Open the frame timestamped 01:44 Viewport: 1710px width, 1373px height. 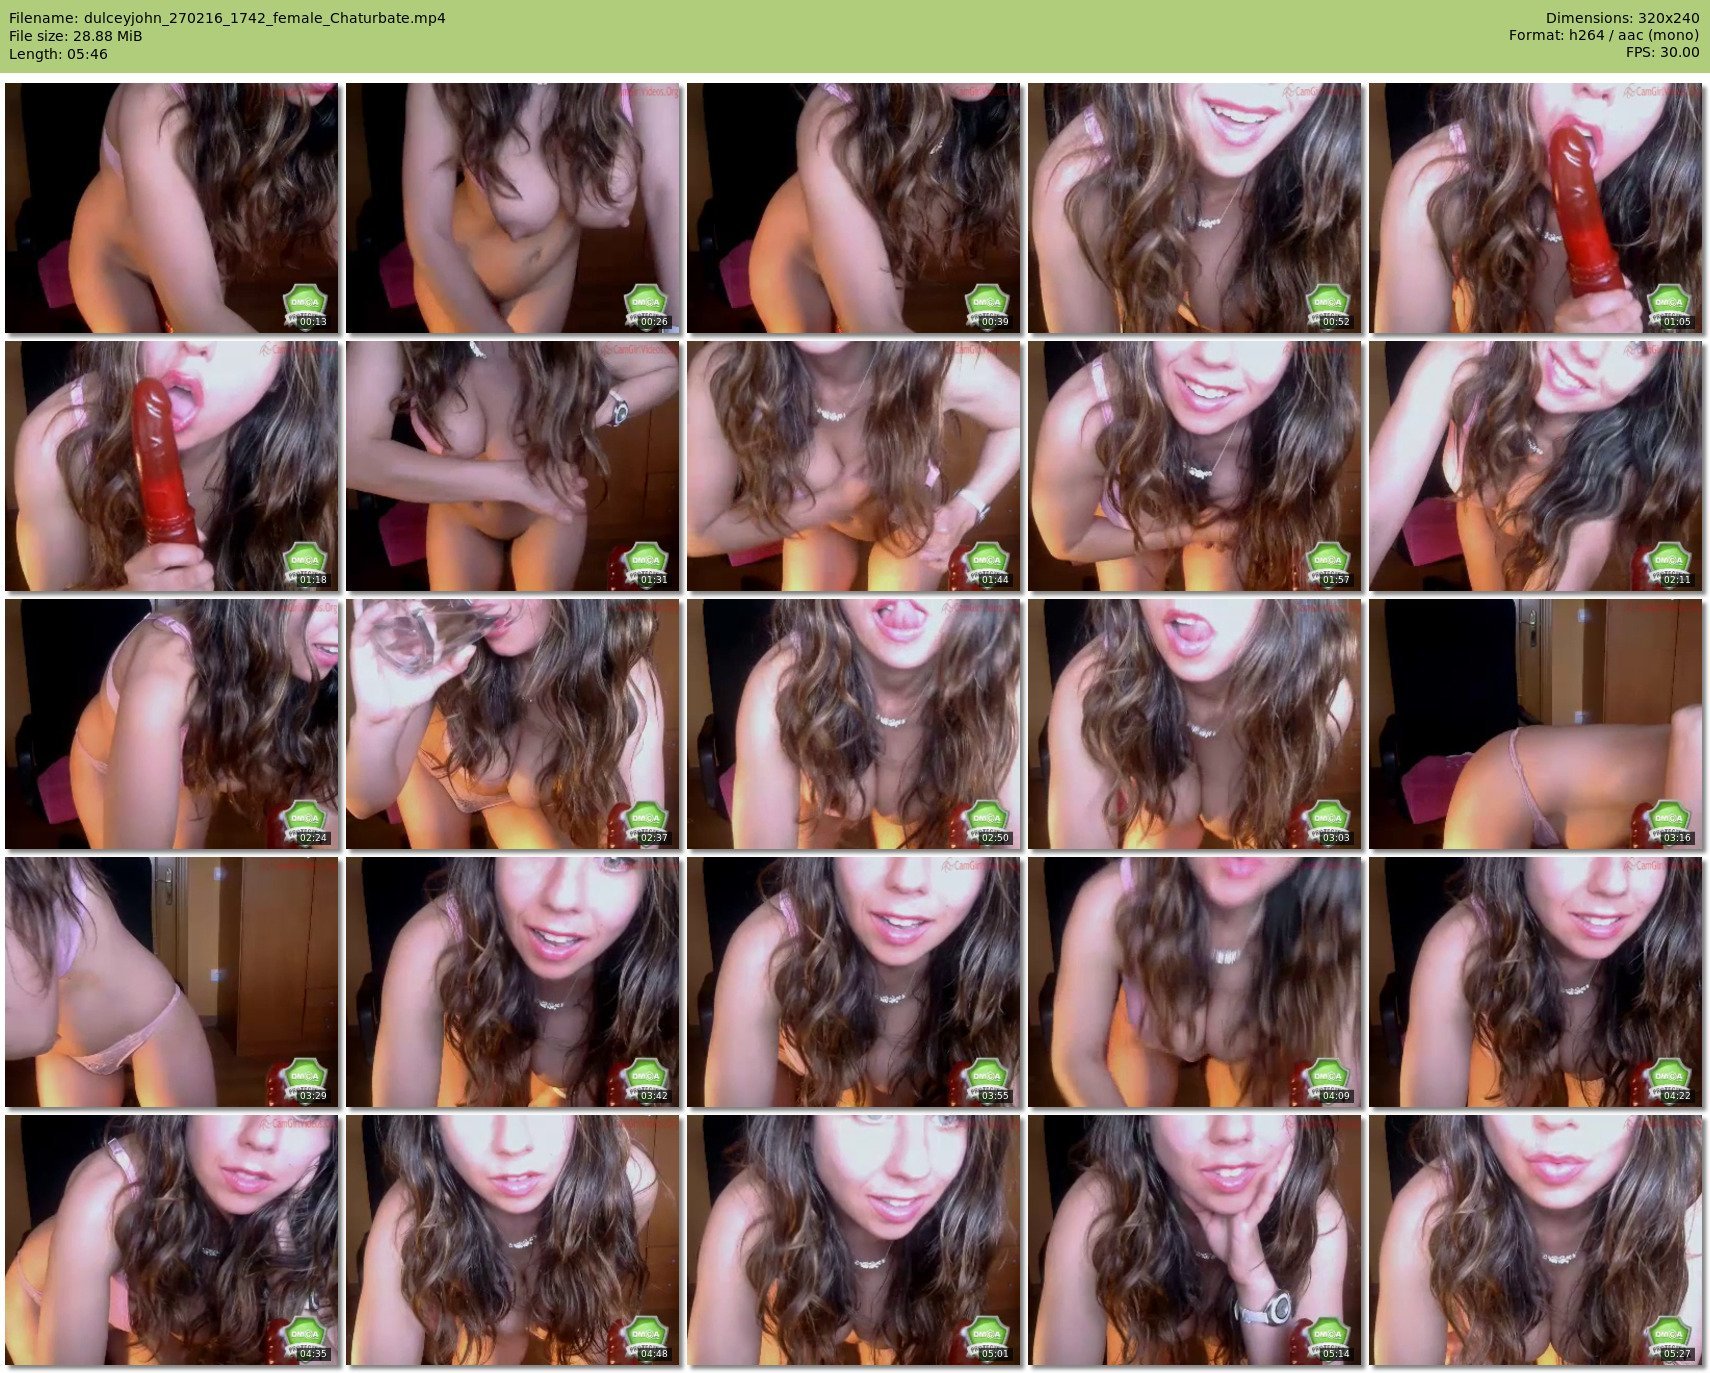pos(853,465)
